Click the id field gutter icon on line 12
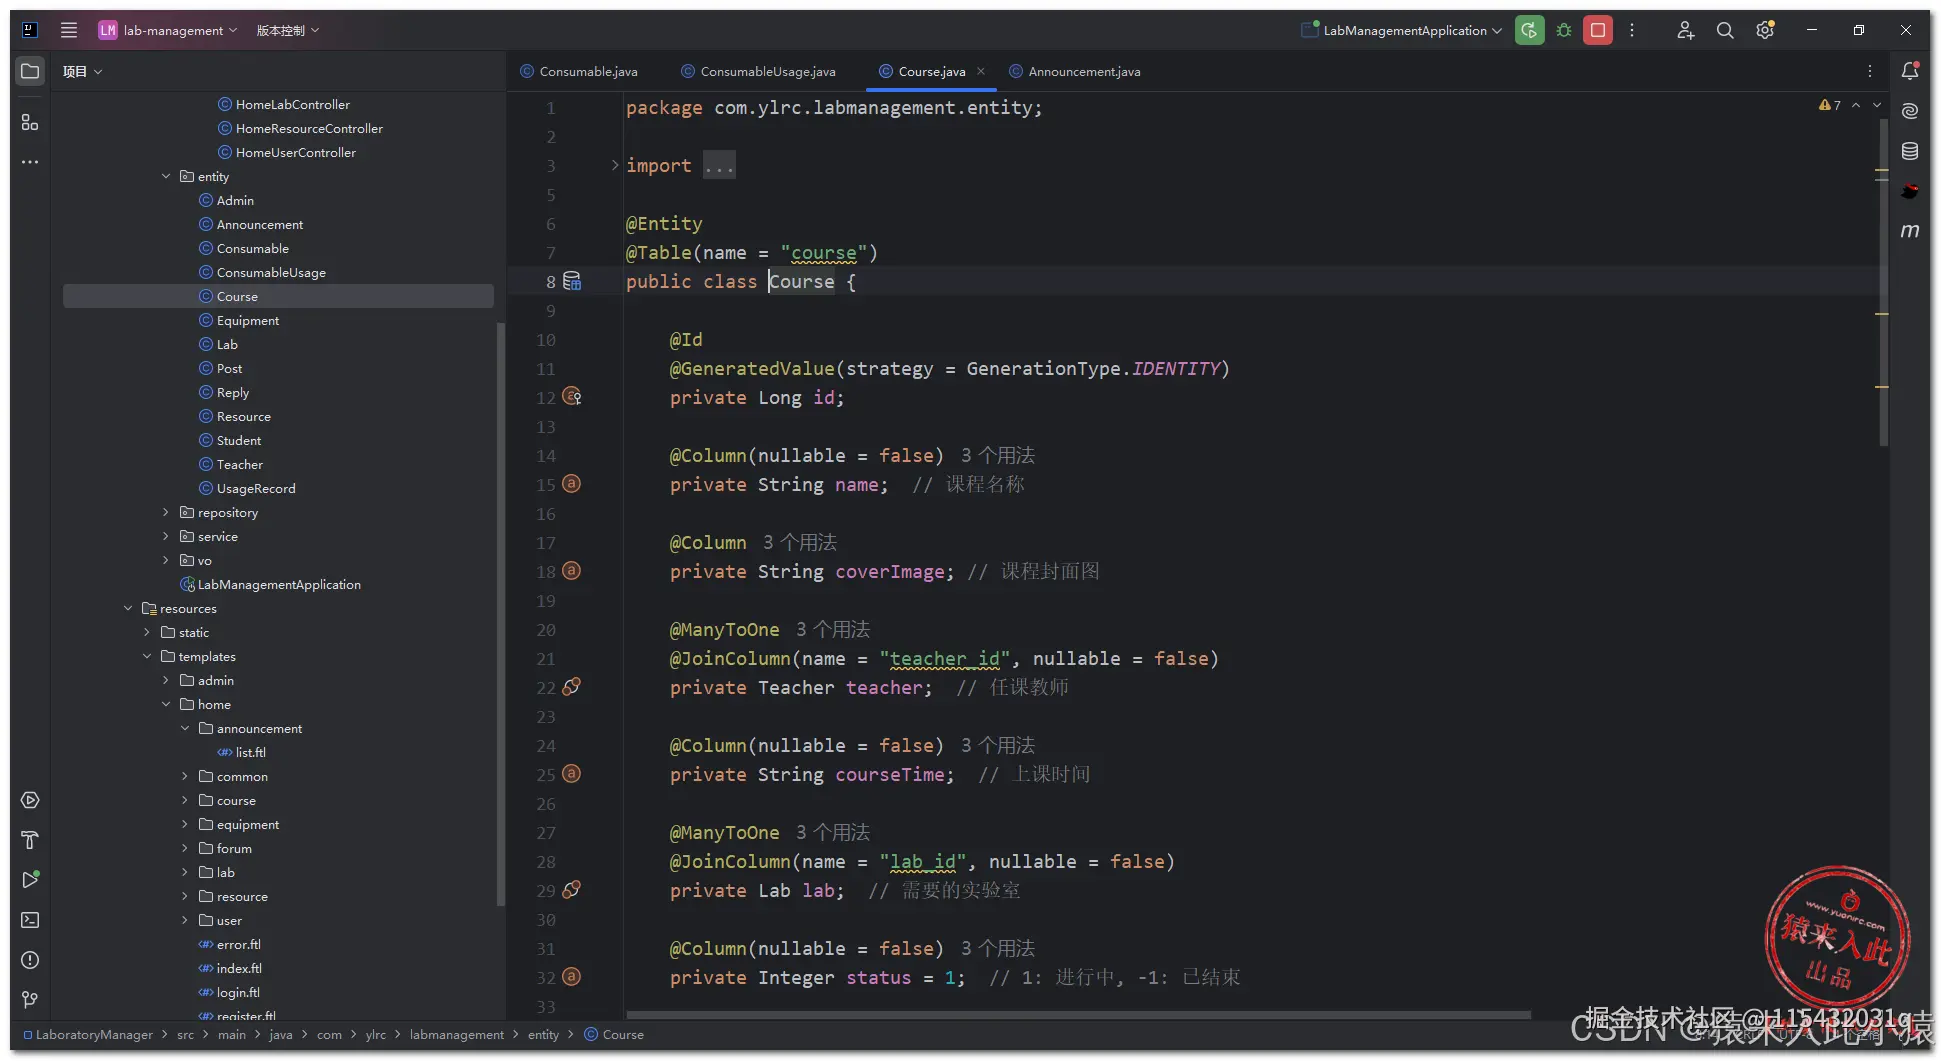 click(x=572, y=397)
